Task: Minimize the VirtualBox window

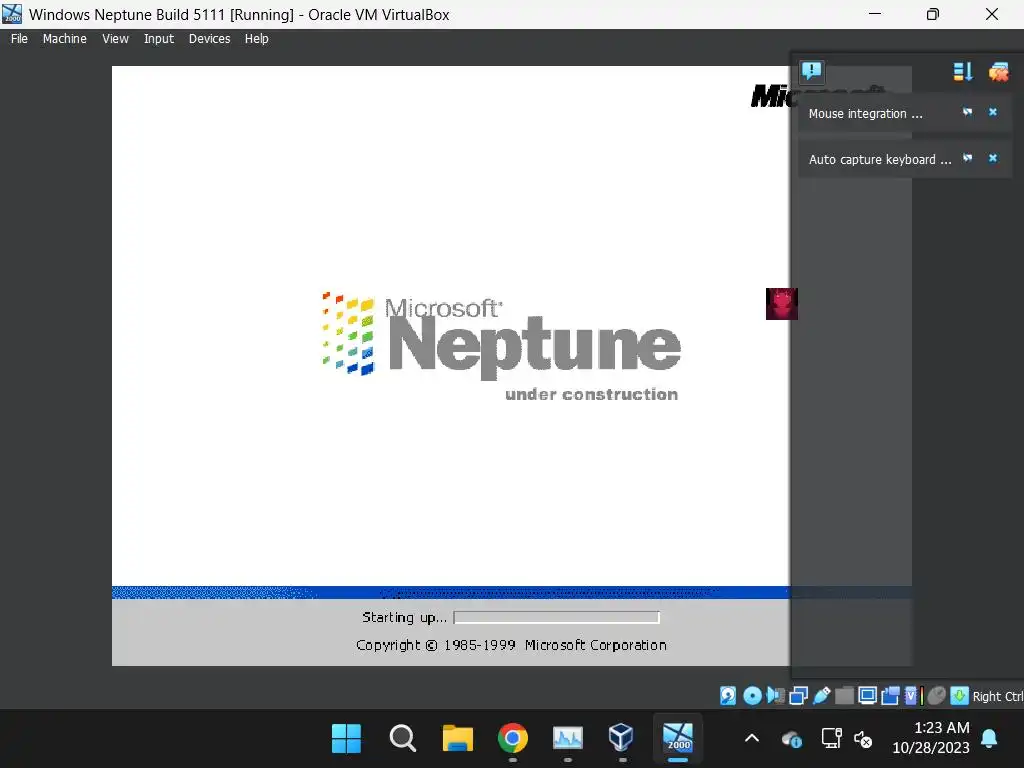Action: (x=875, y=14)
